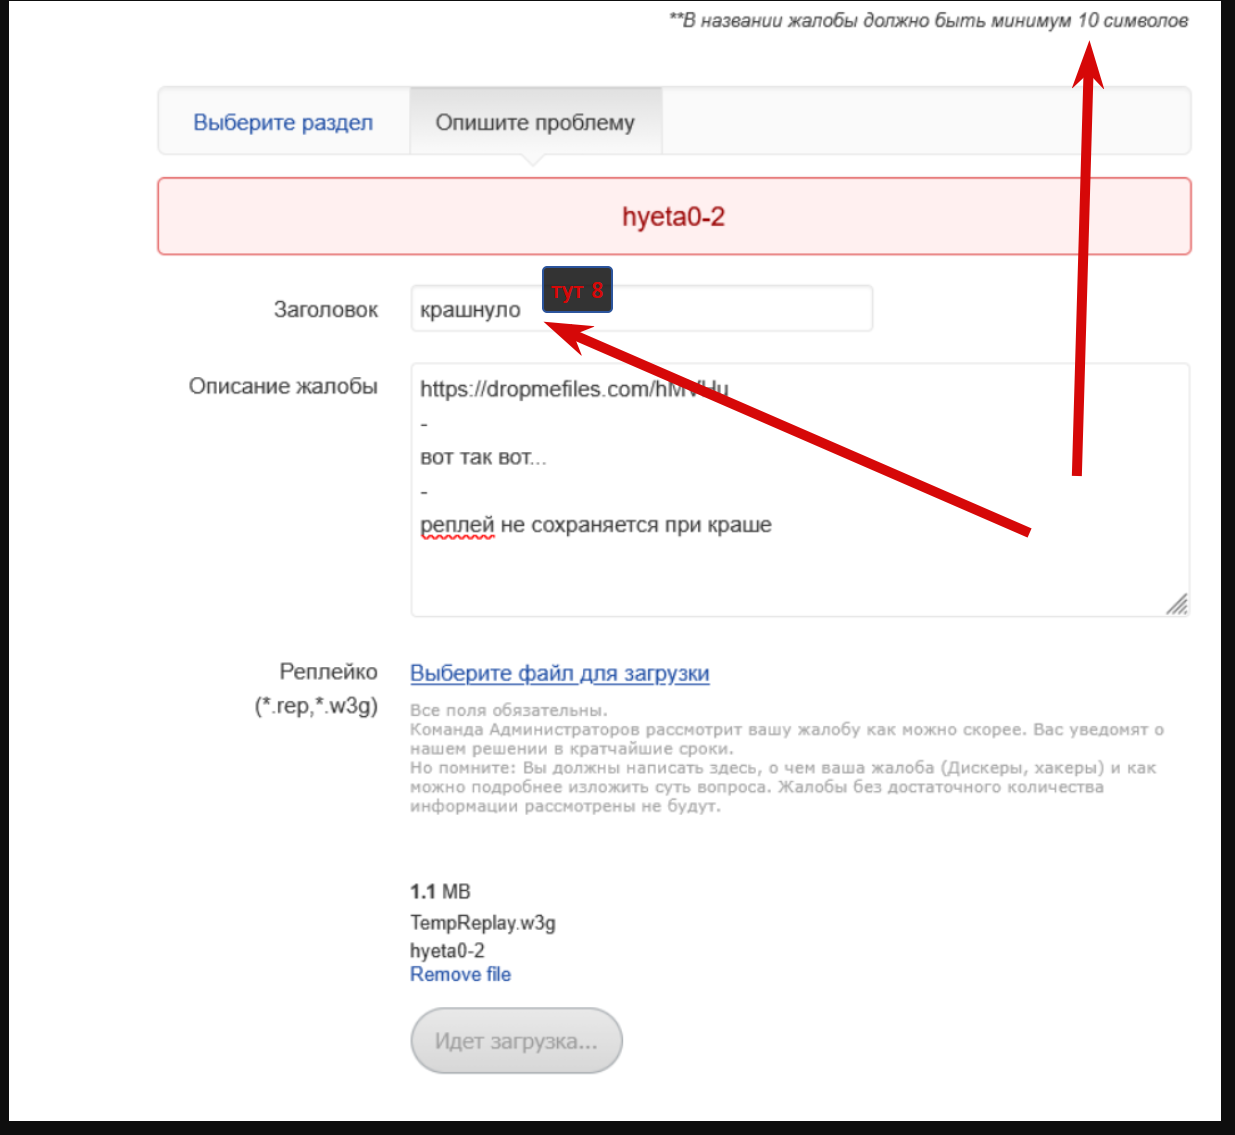Click the TempReplay.w3g file name
Screen dimensions: 1235x1135
[x=483, y=922]
